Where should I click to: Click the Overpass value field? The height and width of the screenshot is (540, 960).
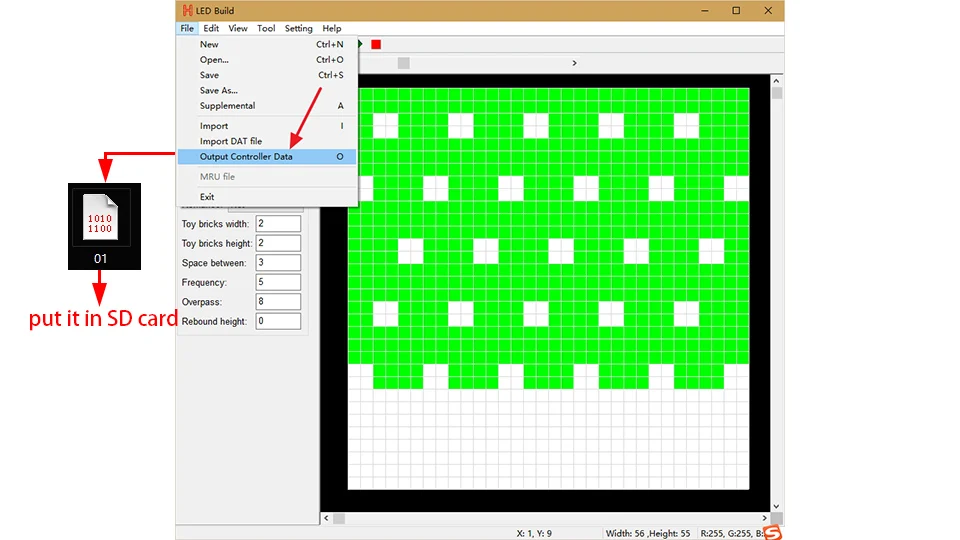[x=278, y=302]
